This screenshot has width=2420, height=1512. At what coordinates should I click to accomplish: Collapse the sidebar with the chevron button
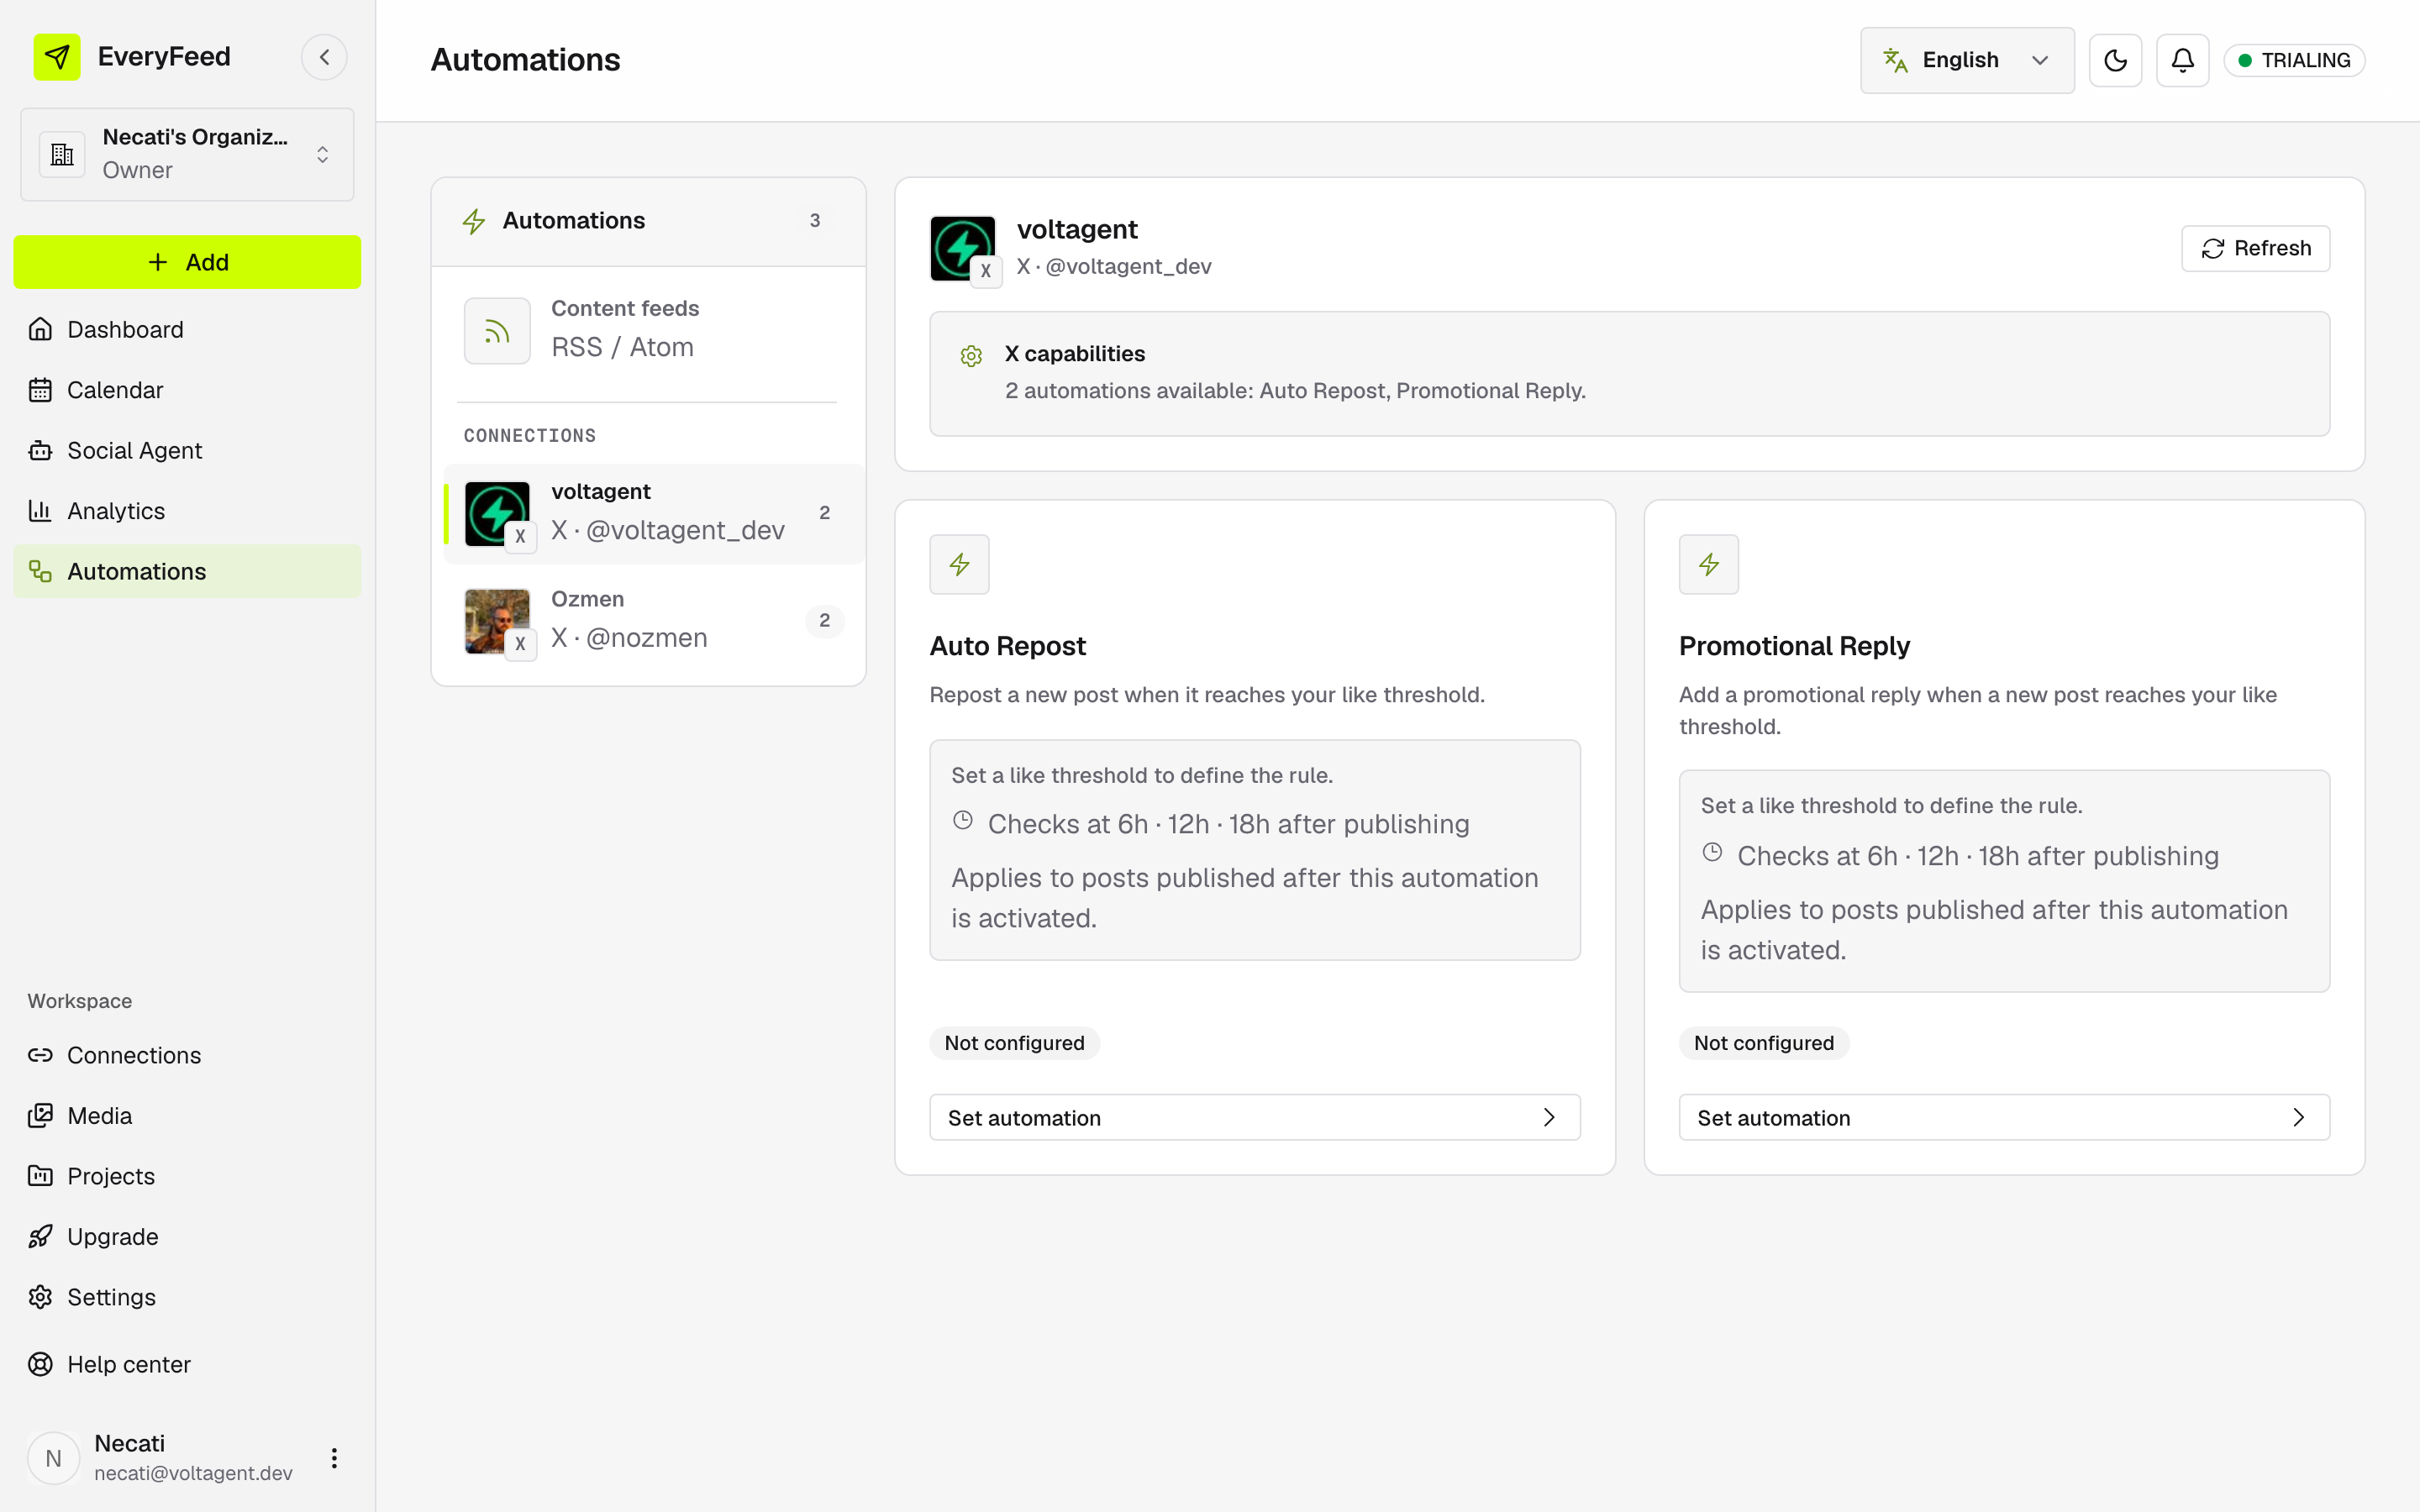(324, 57)
